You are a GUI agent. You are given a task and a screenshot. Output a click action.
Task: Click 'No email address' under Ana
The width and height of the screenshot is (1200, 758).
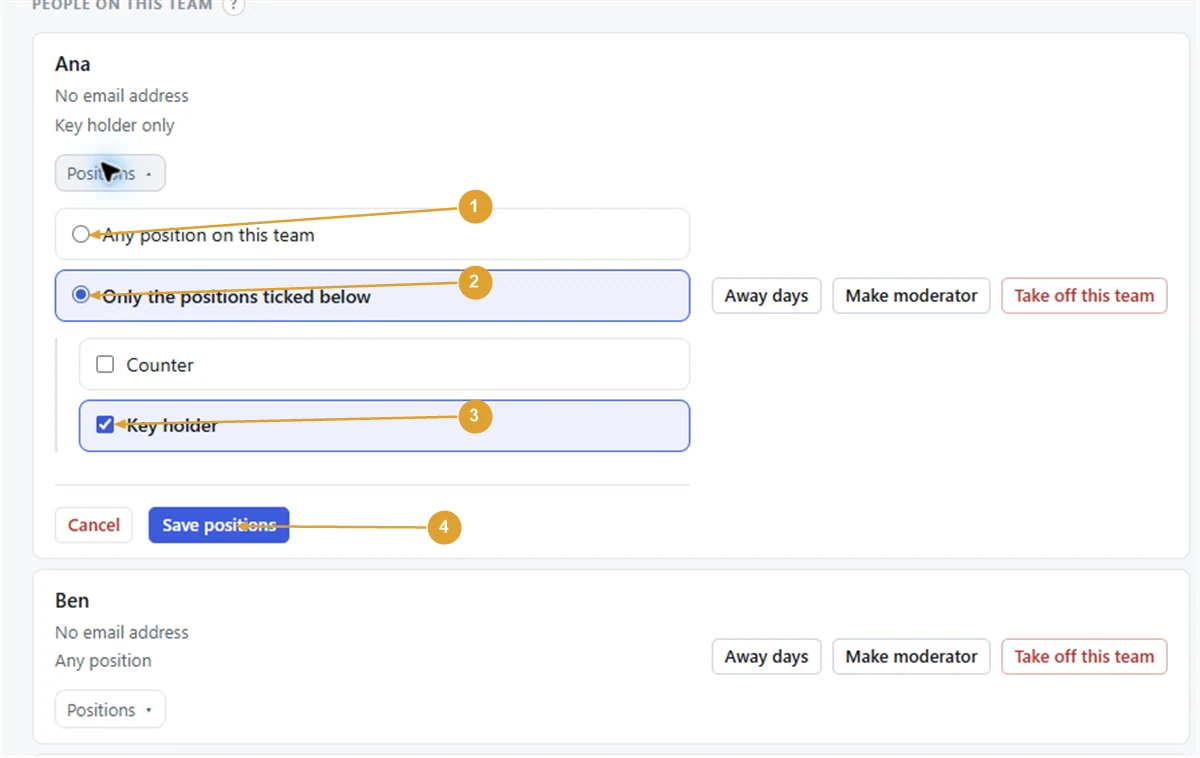pyautogui.click(x=122, y=96)
